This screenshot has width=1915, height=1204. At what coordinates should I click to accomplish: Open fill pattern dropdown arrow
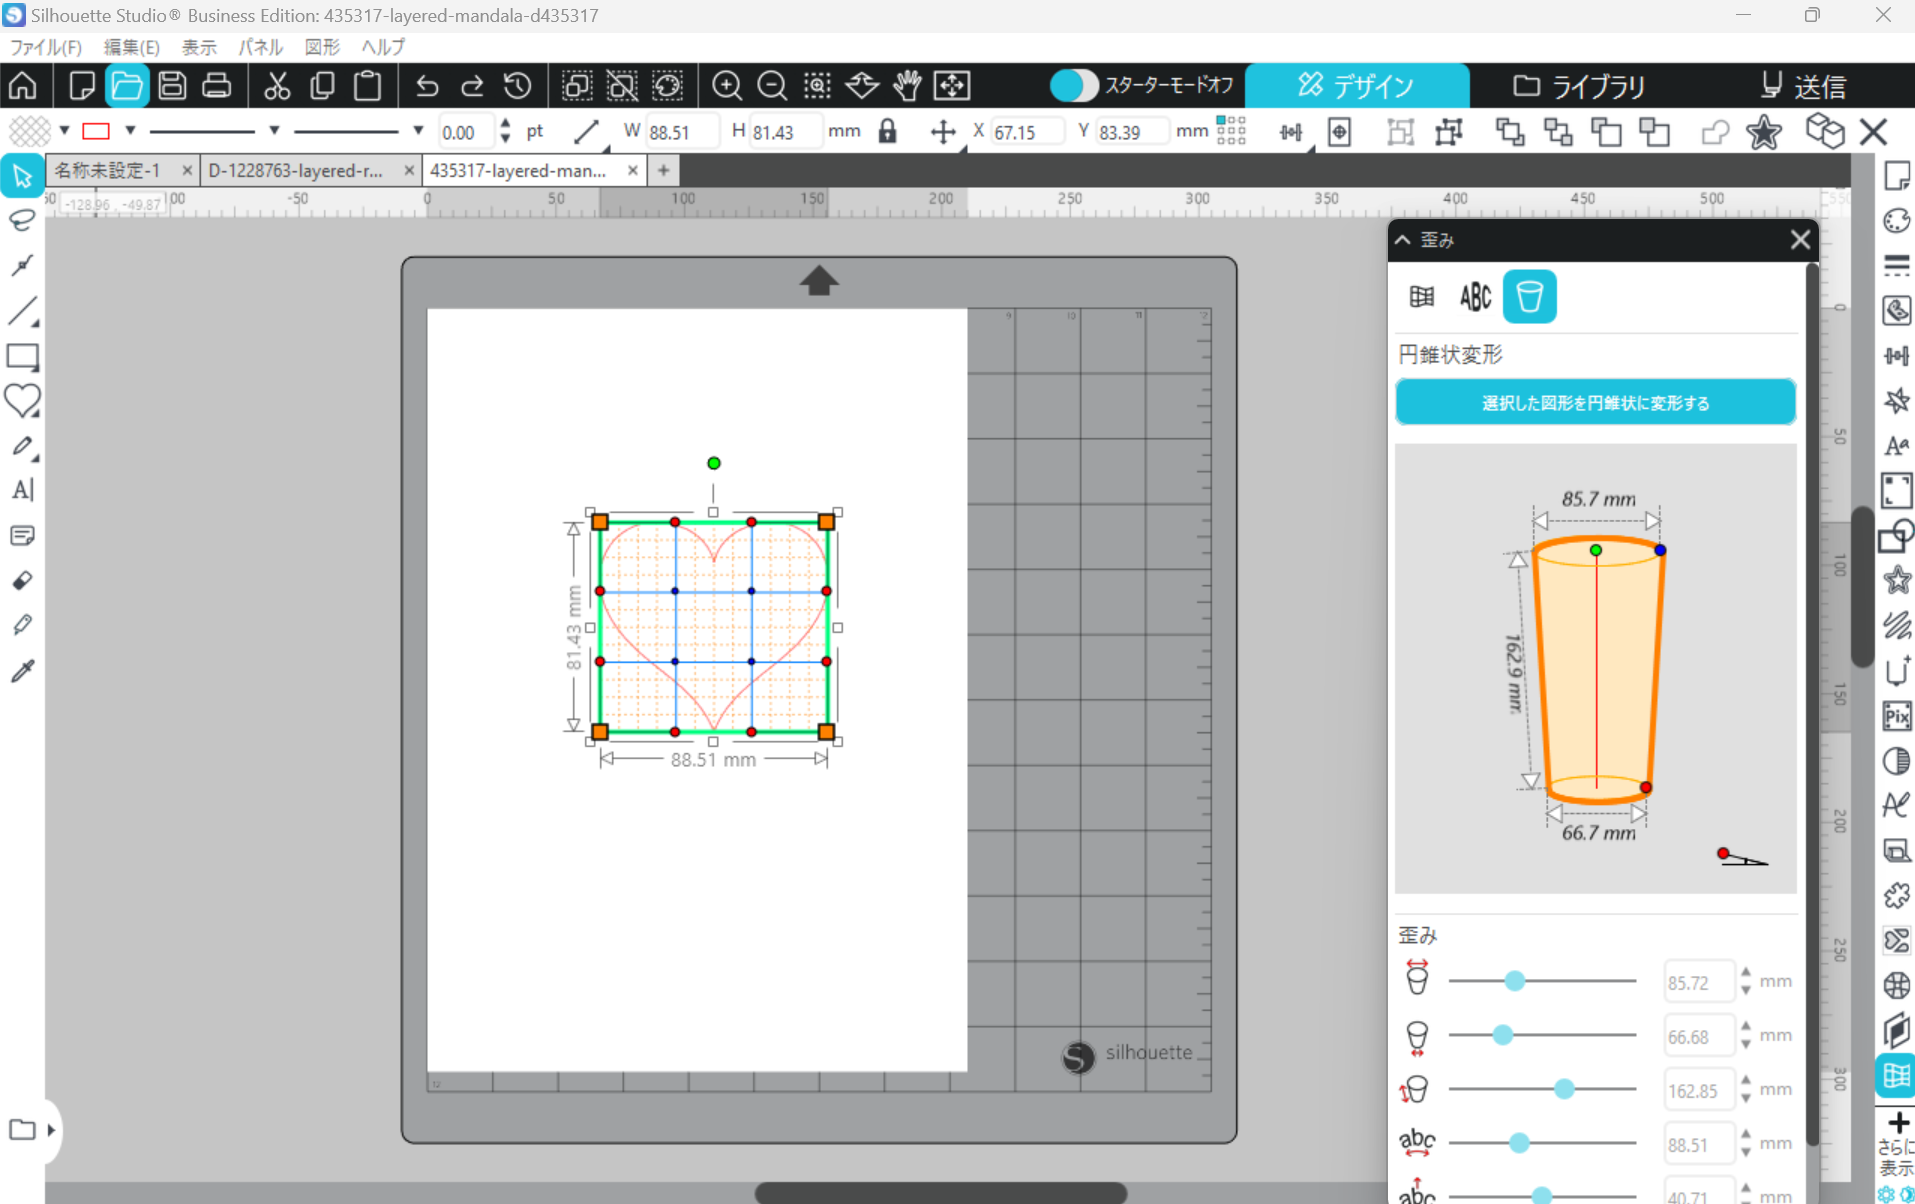64,131
